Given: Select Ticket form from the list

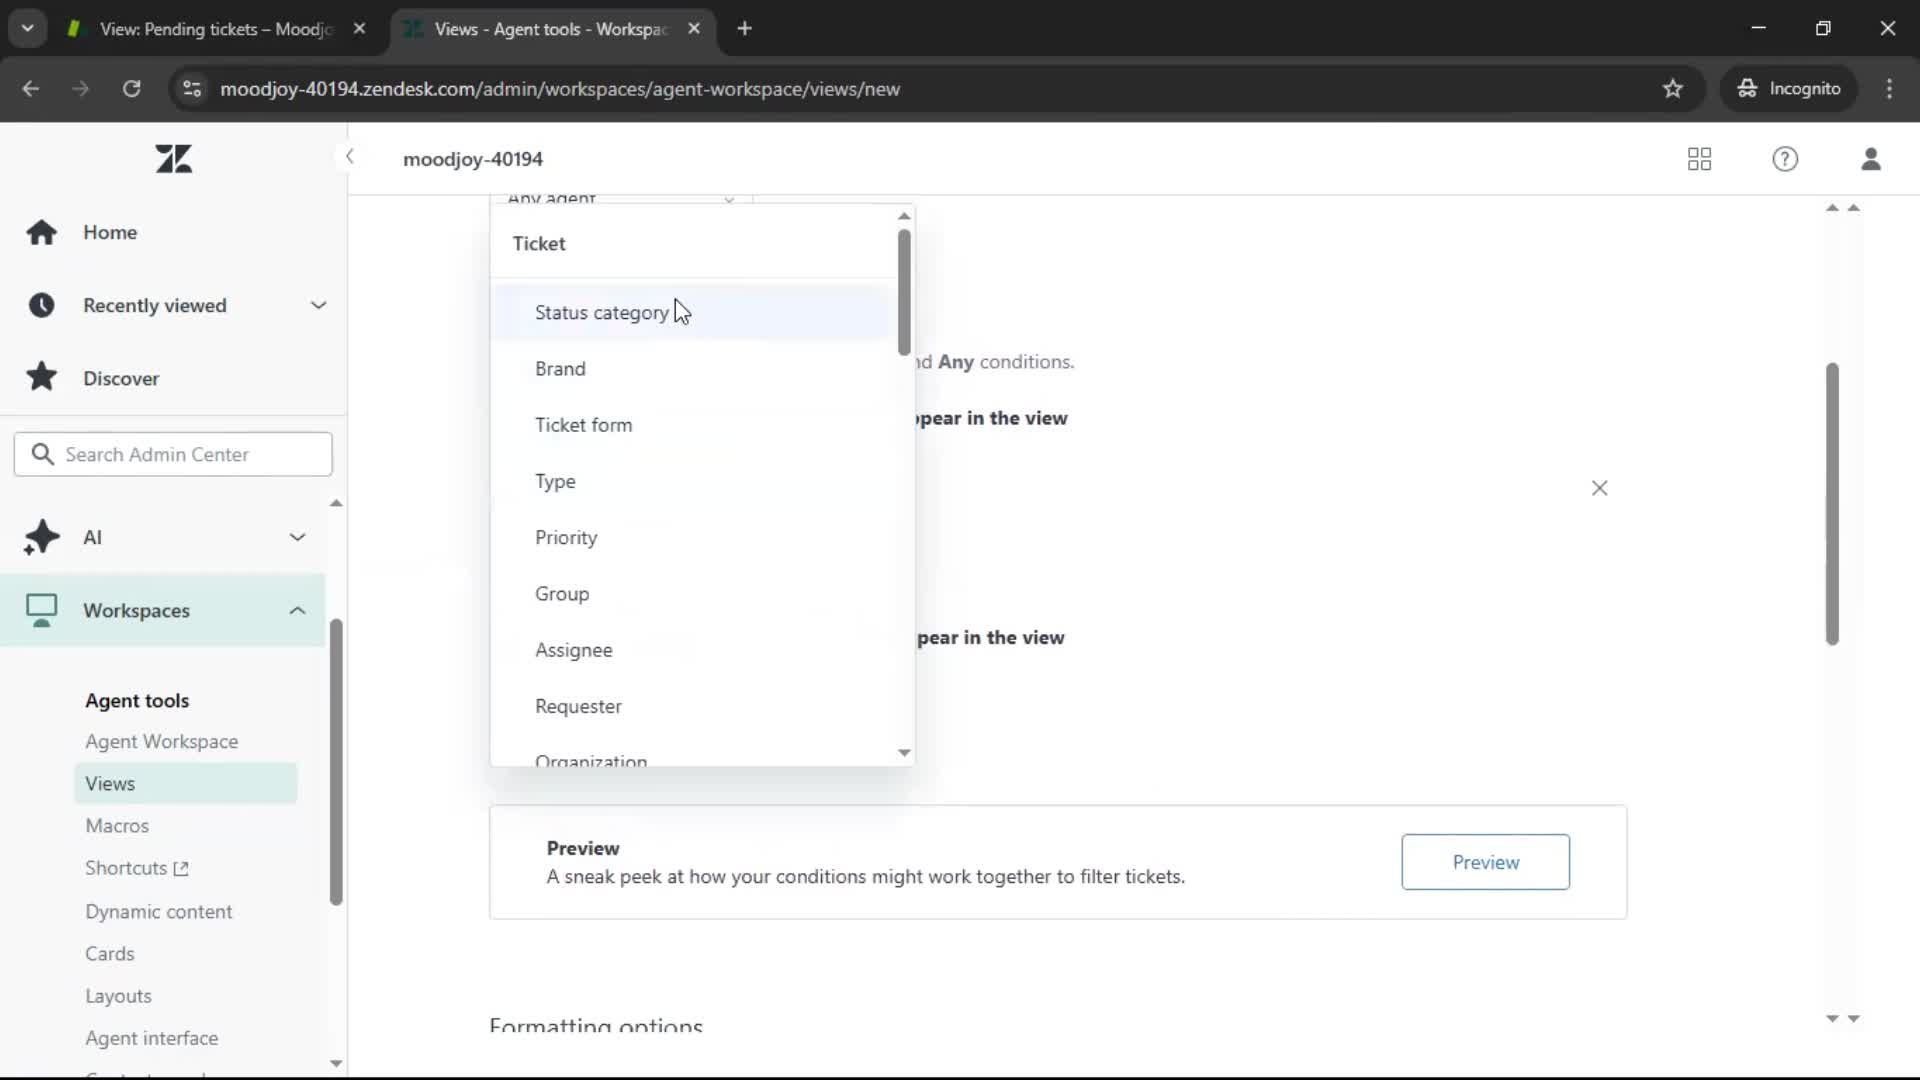Looking at the screenshot, I should pos(690,425).
